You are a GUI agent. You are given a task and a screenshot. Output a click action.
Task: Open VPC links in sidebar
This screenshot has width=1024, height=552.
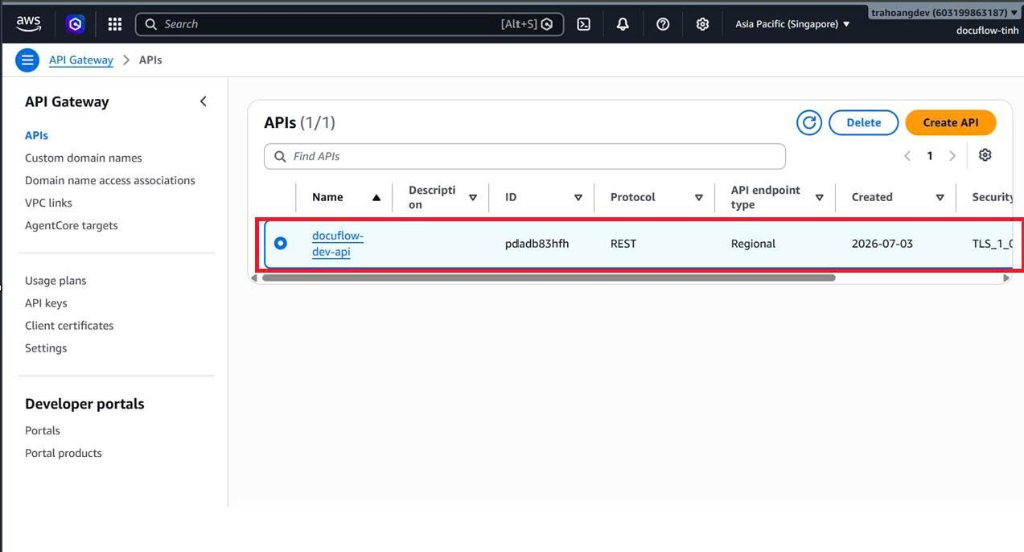click(x=48, y=203)
